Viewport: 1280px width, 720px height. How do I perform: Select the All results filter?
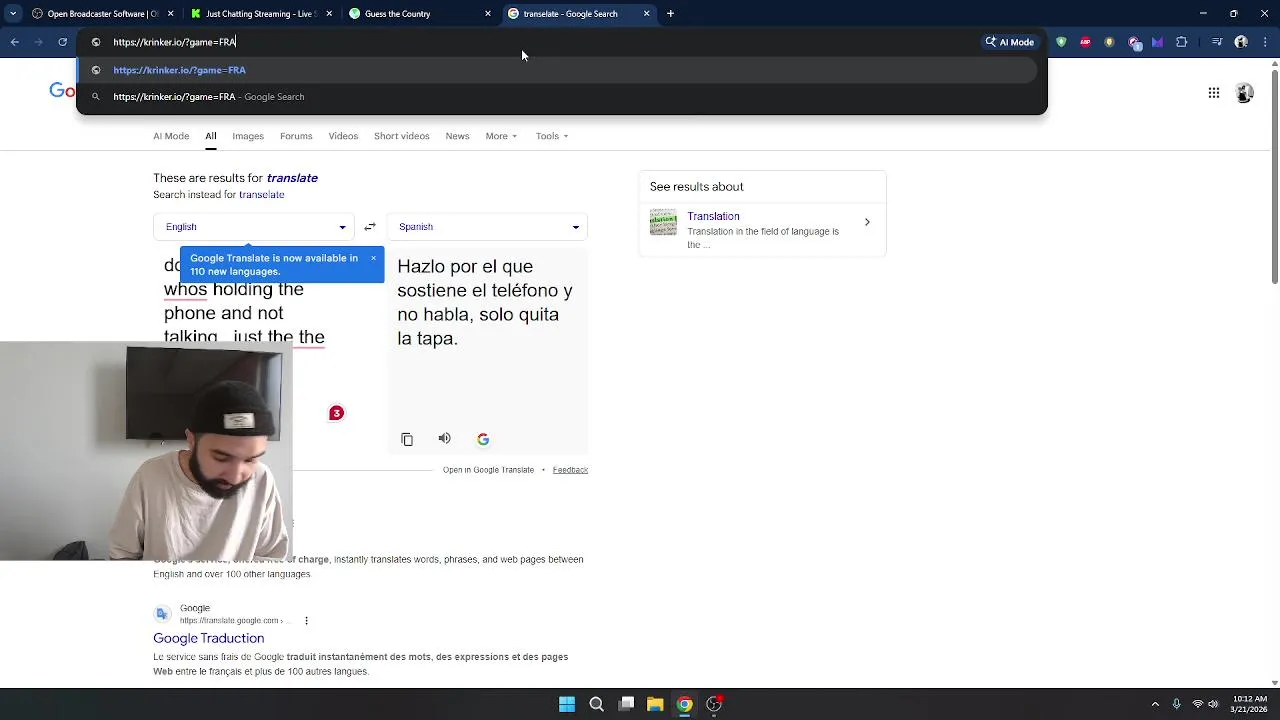(211, 136)
